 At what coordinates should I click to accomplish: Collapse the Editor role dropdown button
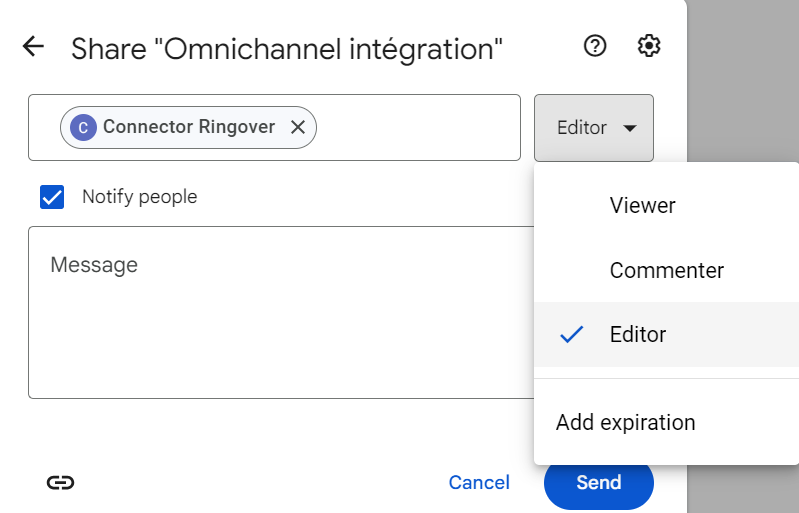[x=594, y=127]
